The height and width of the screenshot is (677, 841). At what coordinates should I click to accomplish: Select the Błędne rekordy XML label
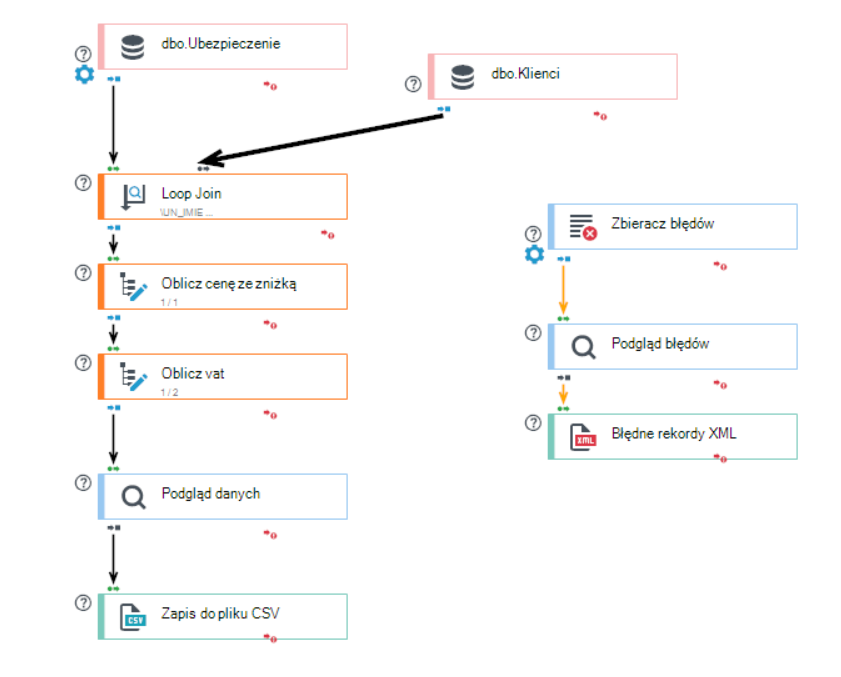674,433
